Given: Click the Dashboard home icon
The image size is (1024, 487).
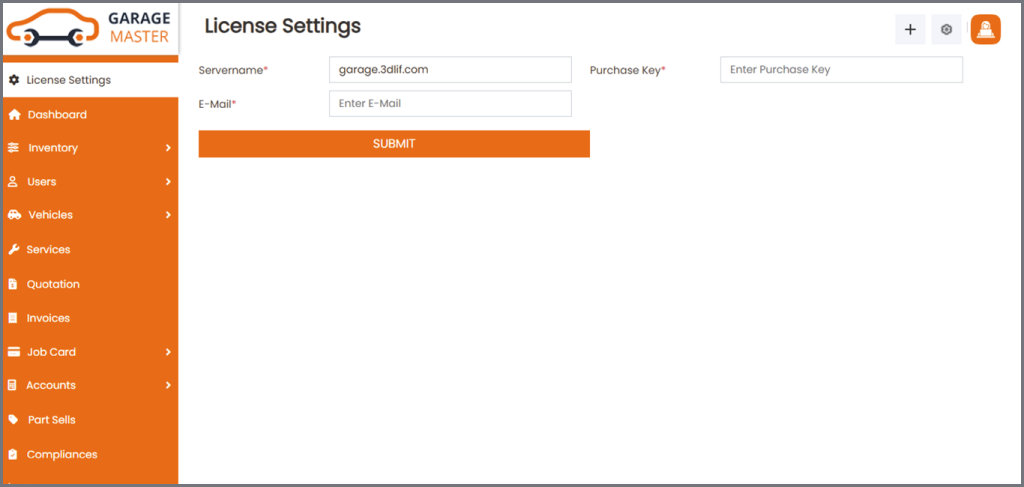Looking at the screenshot, I should pyautogui.click(x=14, y=115).
